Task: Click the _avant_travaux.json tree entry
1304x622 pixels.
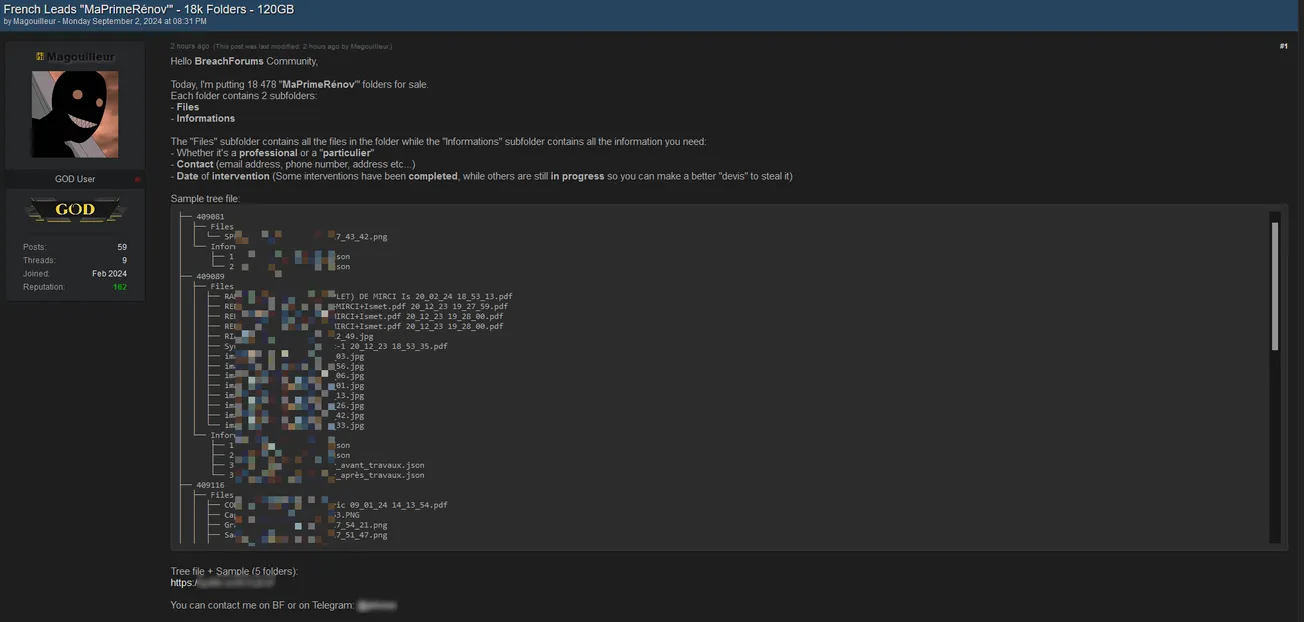Action: click(380, 465)
